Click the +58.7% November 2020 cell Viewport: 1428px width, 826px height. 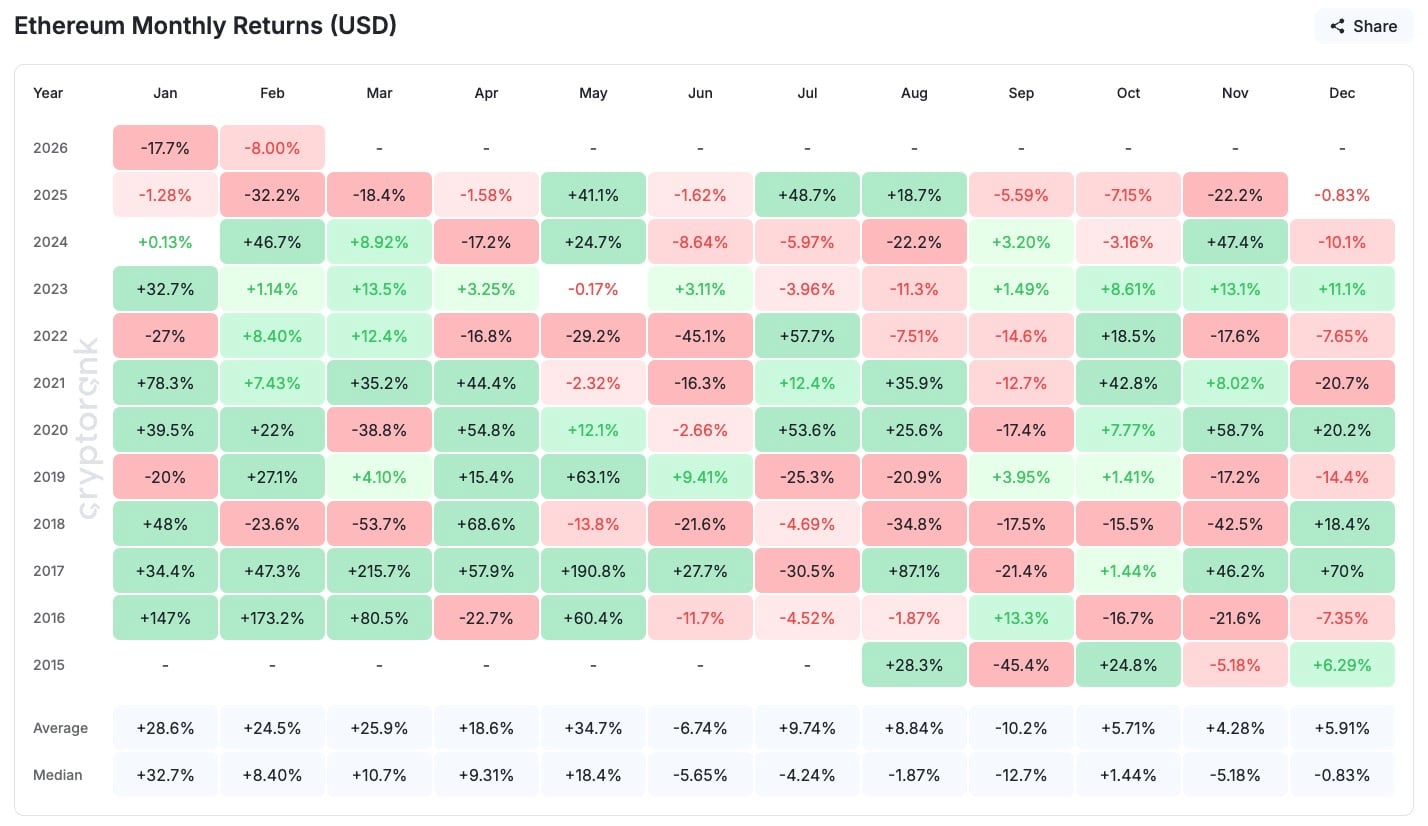pos(1235,430)
